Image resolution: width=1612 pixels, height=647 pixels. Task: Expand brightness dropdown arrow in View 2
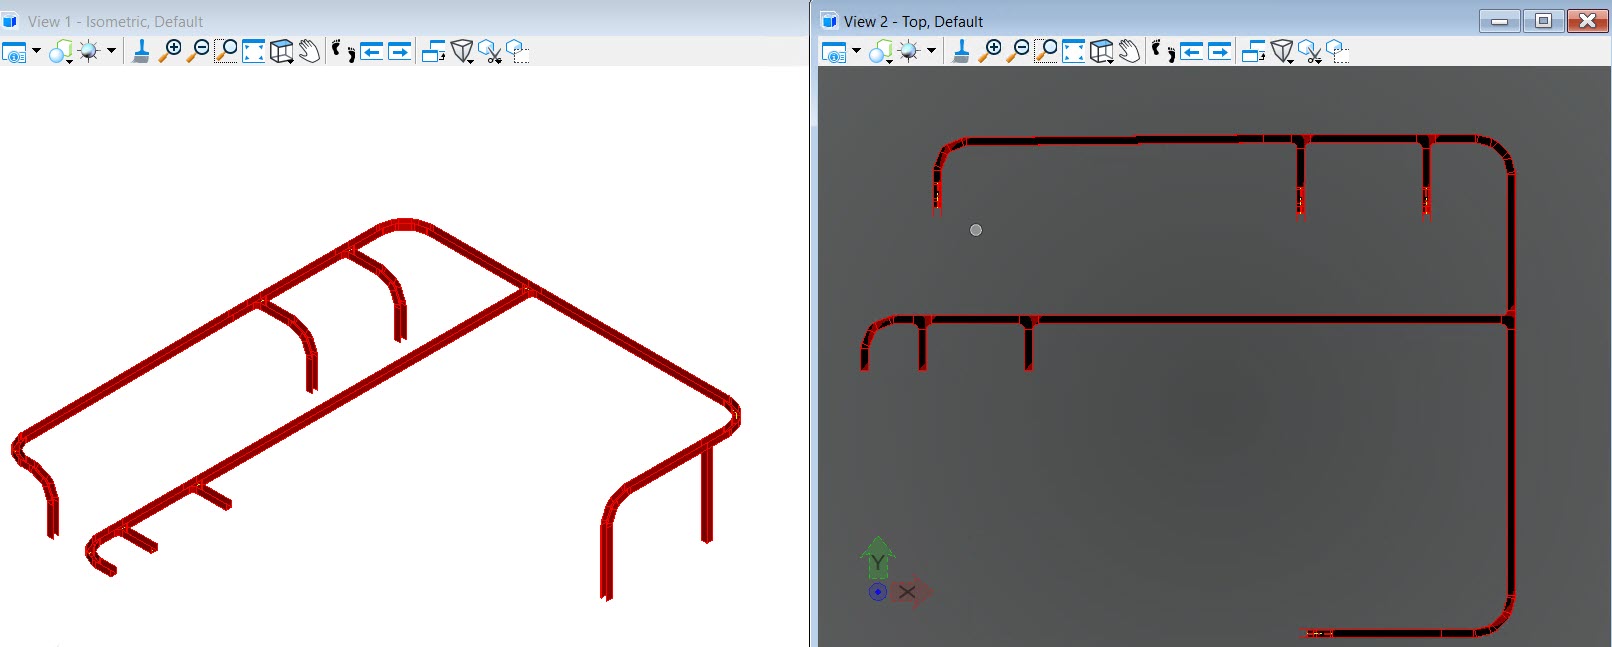(931, 51)
